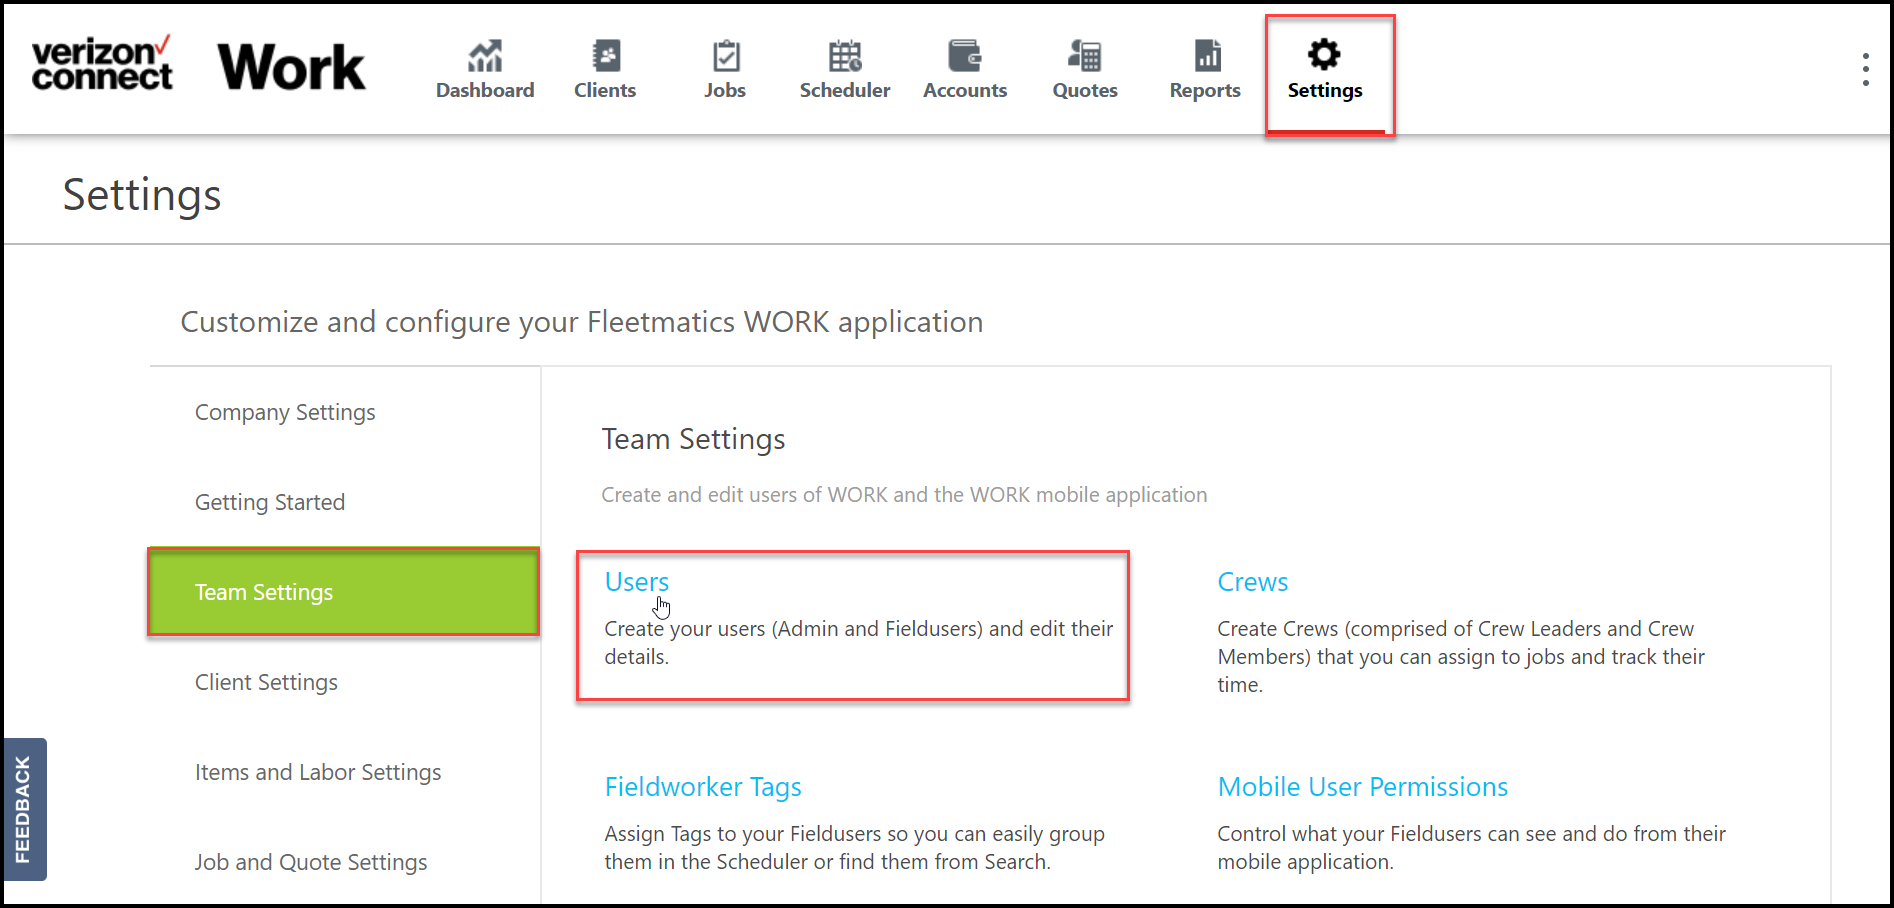Select the Quotes nav label
Image resolution: width=1894 pixels, height=908 pixels.
click(1085, 90)
